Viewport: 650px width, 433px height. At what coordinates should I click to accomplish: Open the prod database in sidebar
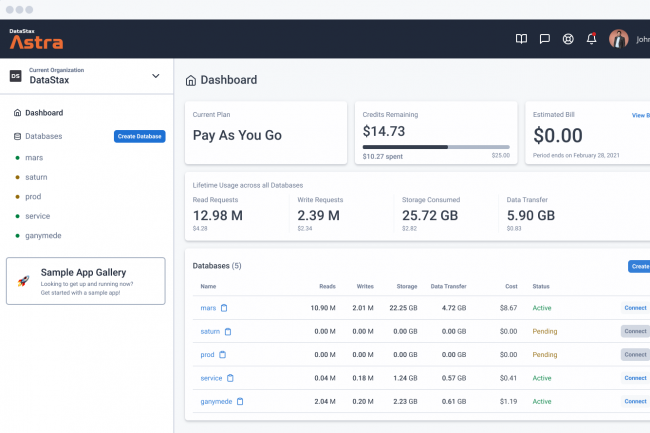(x=33, y=196)
